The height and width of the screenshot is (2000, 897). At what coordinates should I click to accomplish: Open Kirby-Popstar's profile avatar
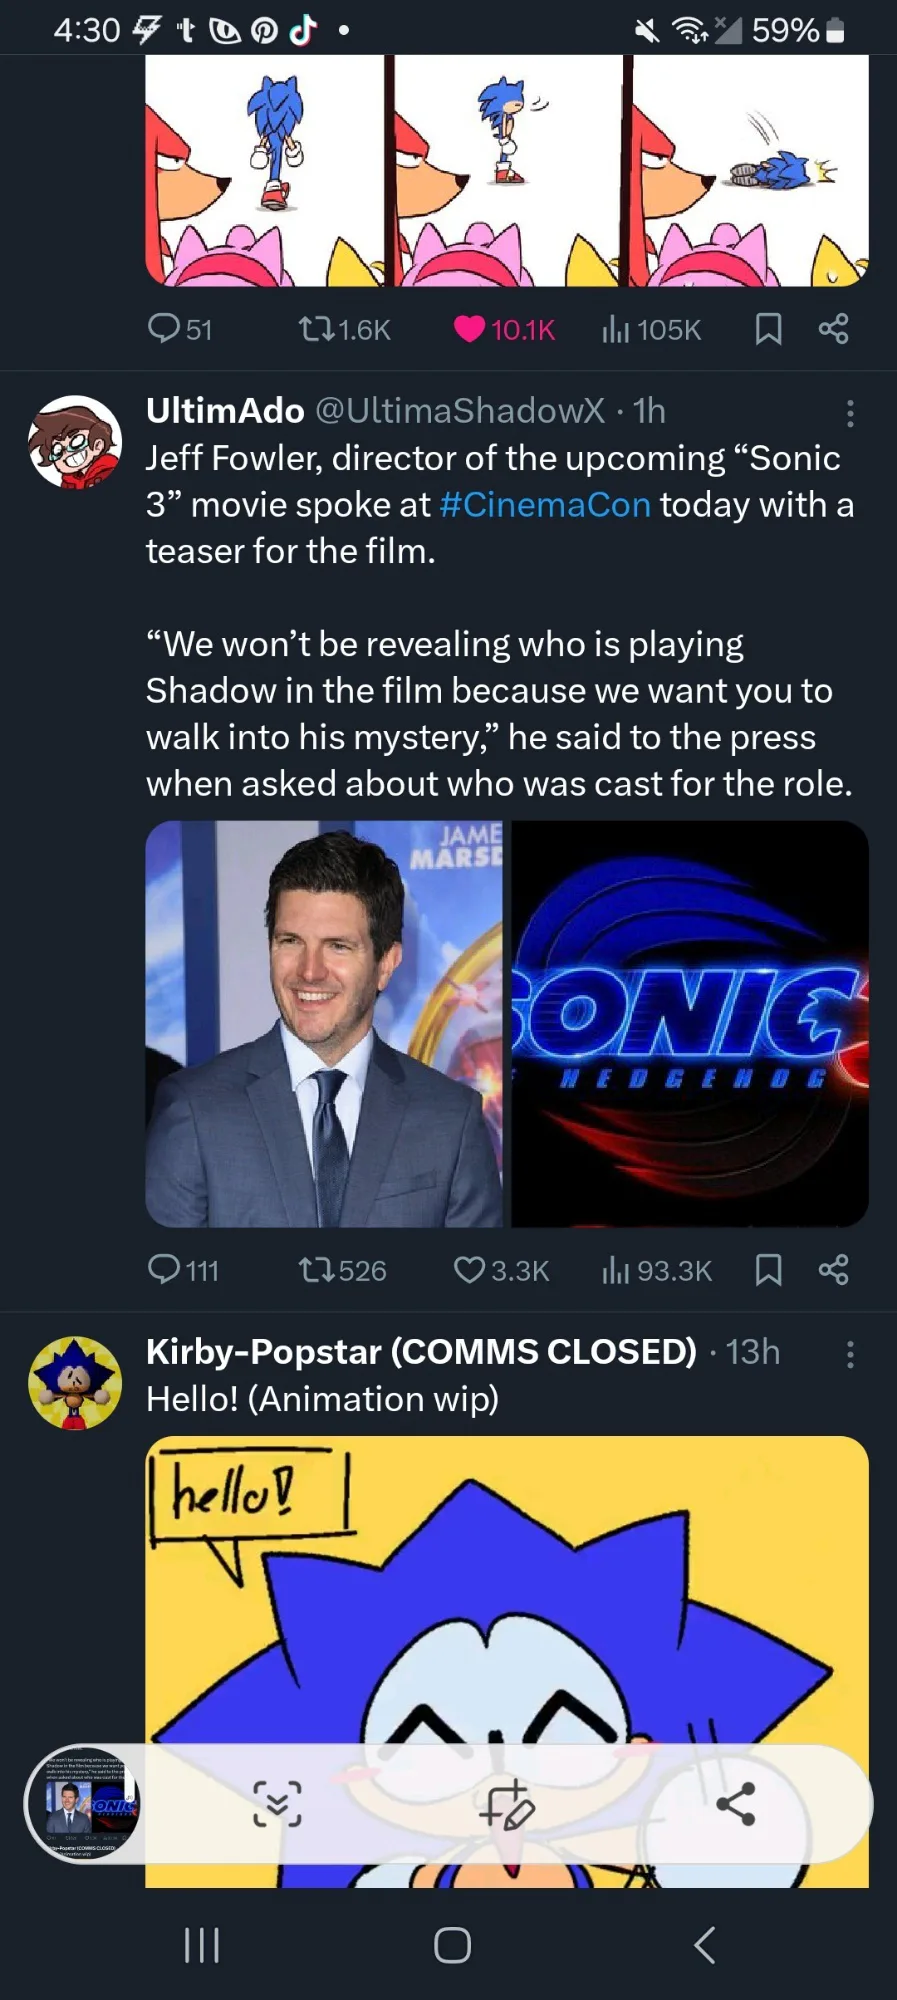tap(75, 1383)
